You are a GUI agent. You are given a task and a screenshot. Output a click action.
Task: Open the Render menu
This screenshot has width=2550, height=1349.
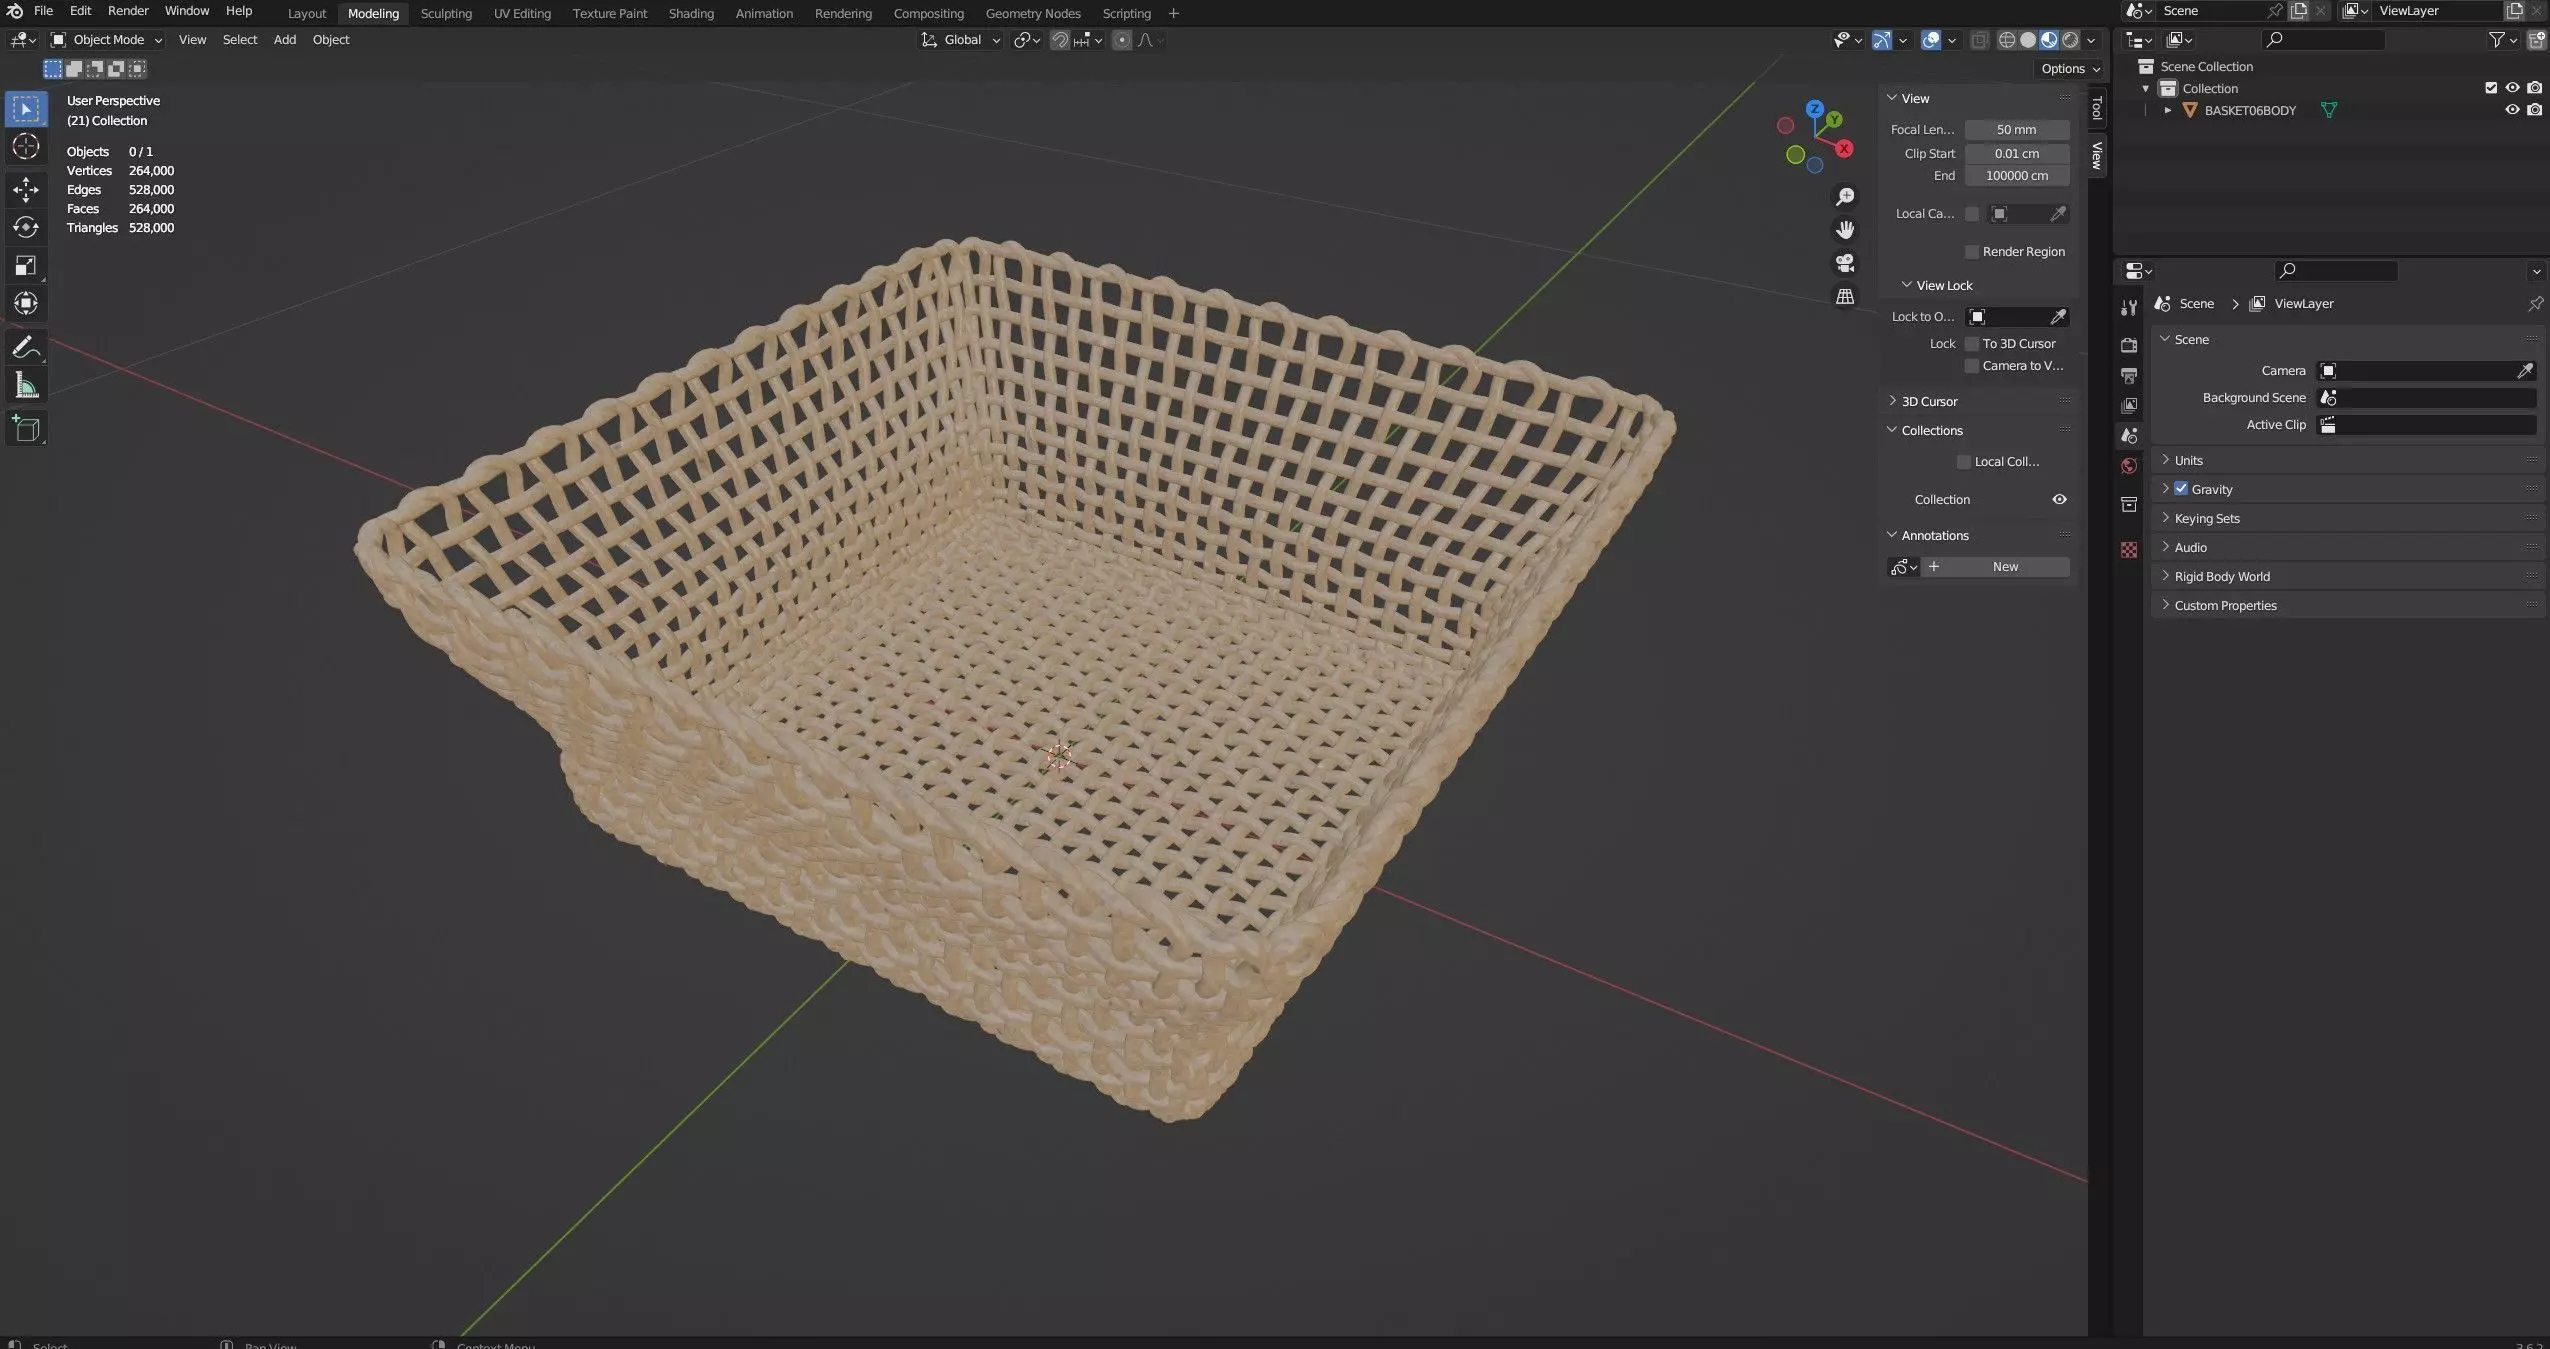tap(128, 11)
